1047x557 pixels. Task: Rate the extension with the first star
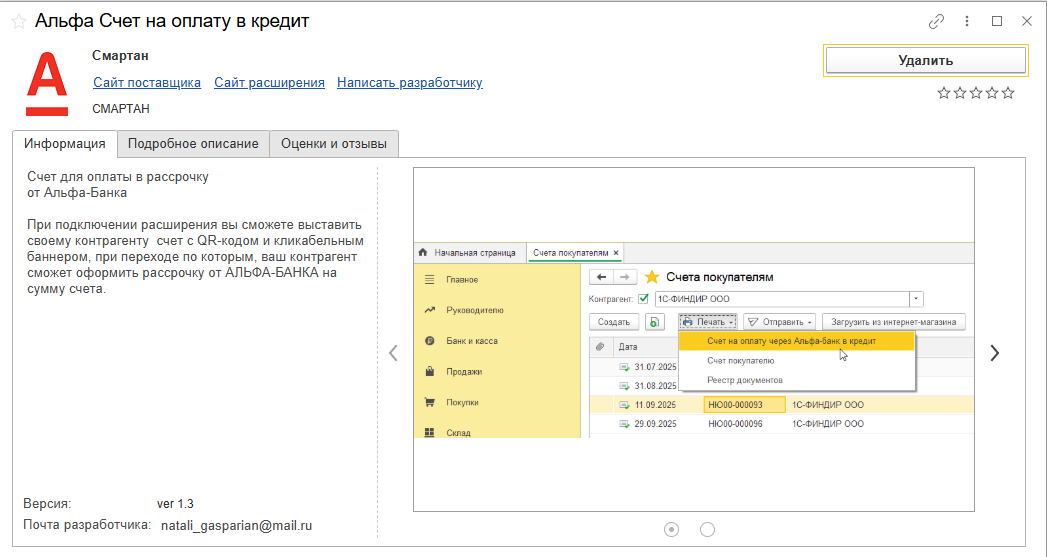coord(944,94)
